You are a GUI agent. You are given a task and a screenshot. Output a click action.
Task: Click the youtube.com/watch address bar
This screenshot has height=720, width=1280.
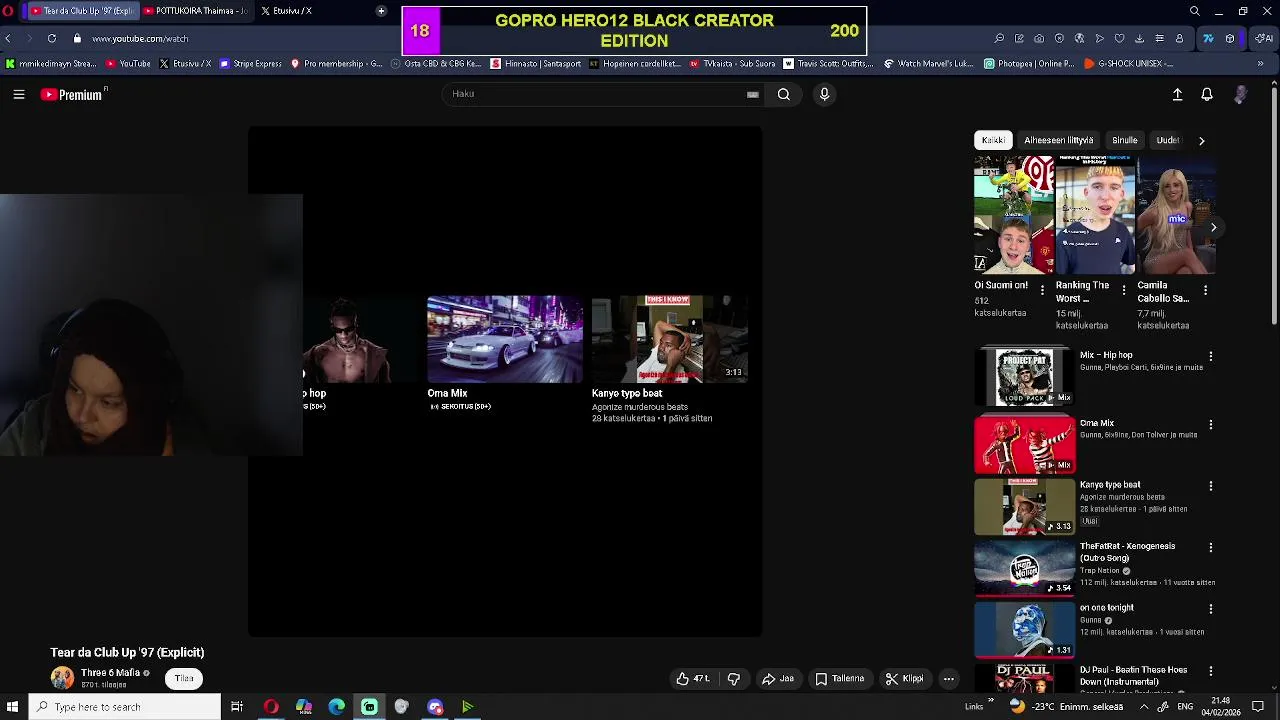point(140,38)
